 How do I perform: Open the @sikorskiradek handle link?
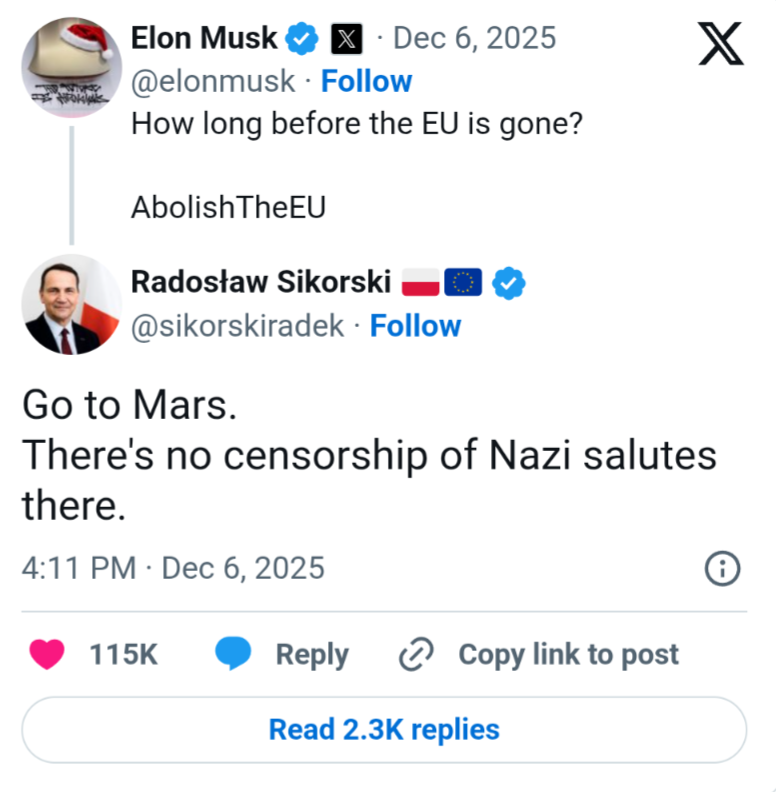point(238,326)
